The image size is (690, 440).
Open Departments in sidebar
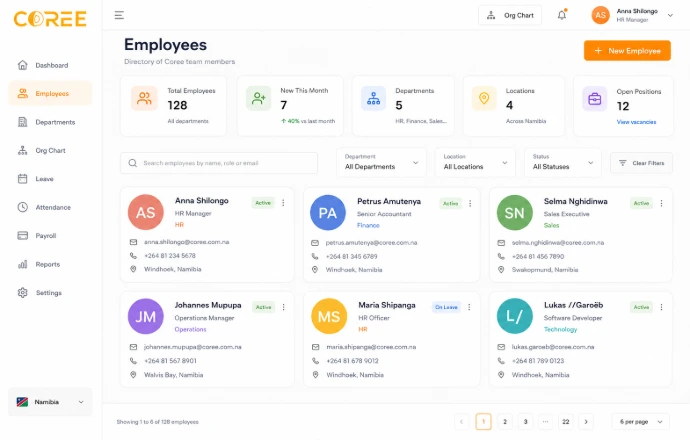tap(50, 122)
